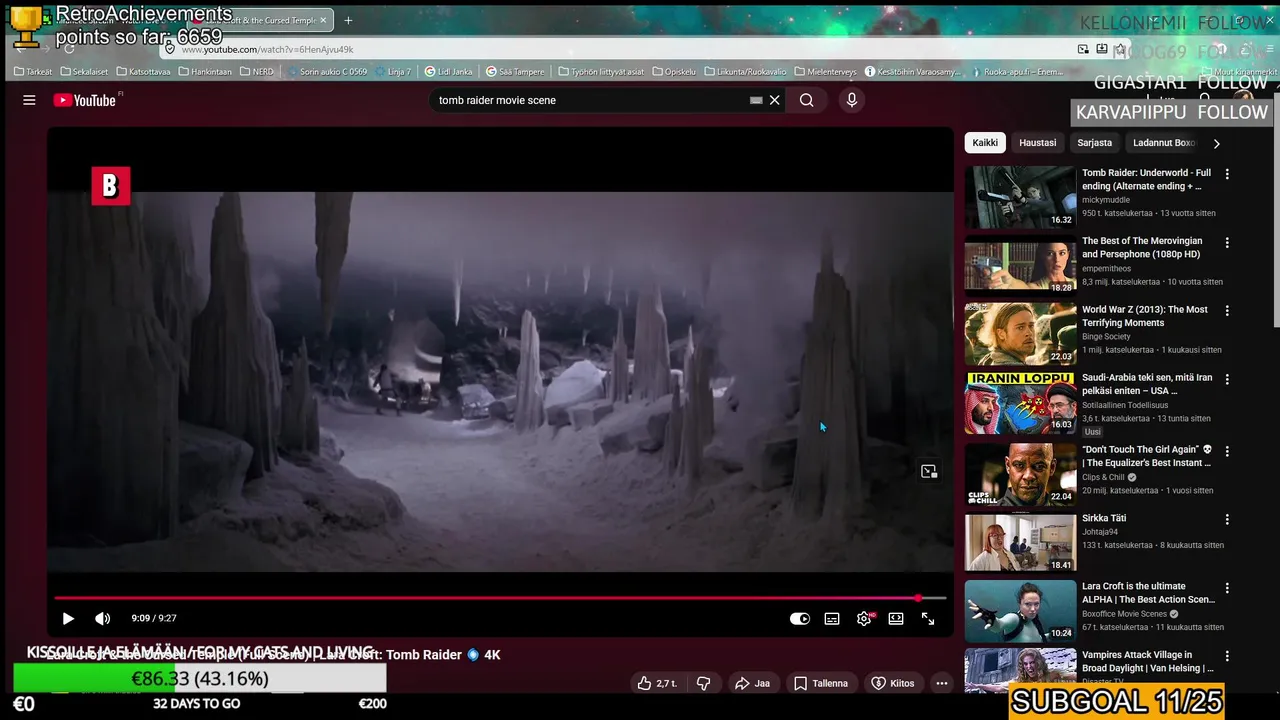Turn on subtitles in the player
The width and height of the screenshot is (1280, 720).
(832, 619)
